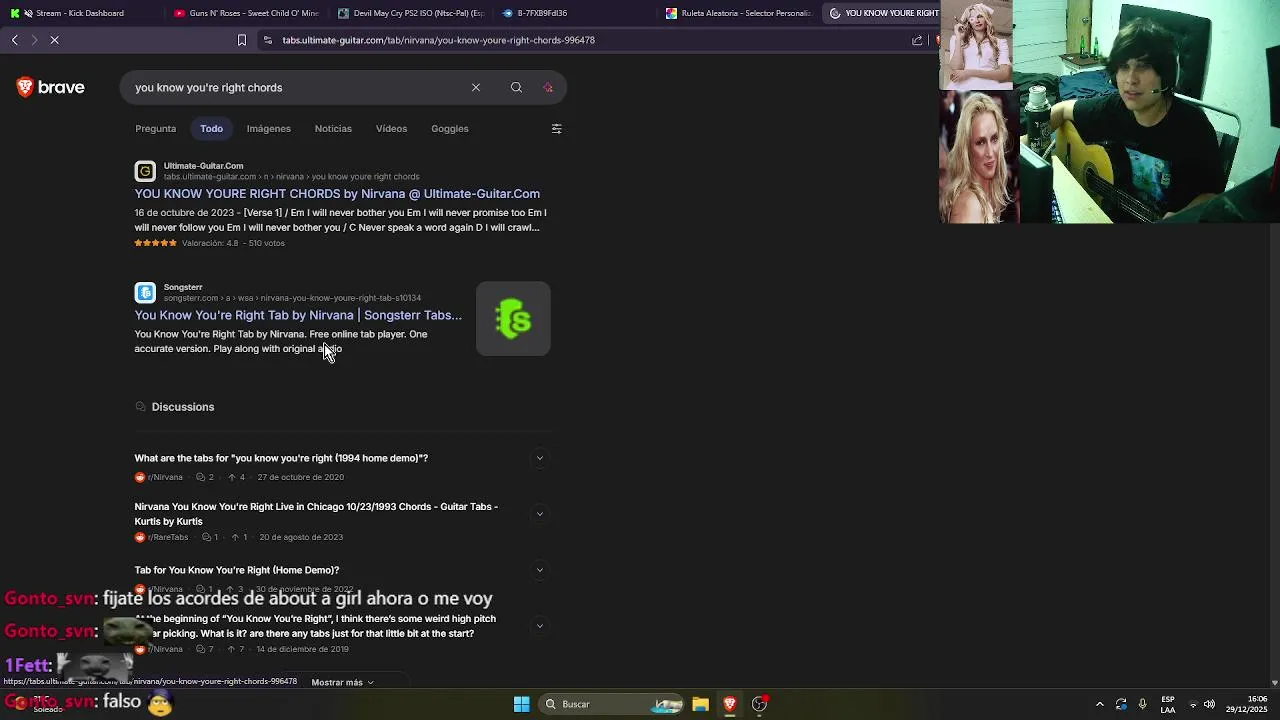Screen dimensions: 1280x720
Task: Open the volume tray icon
Action: 1209,705
